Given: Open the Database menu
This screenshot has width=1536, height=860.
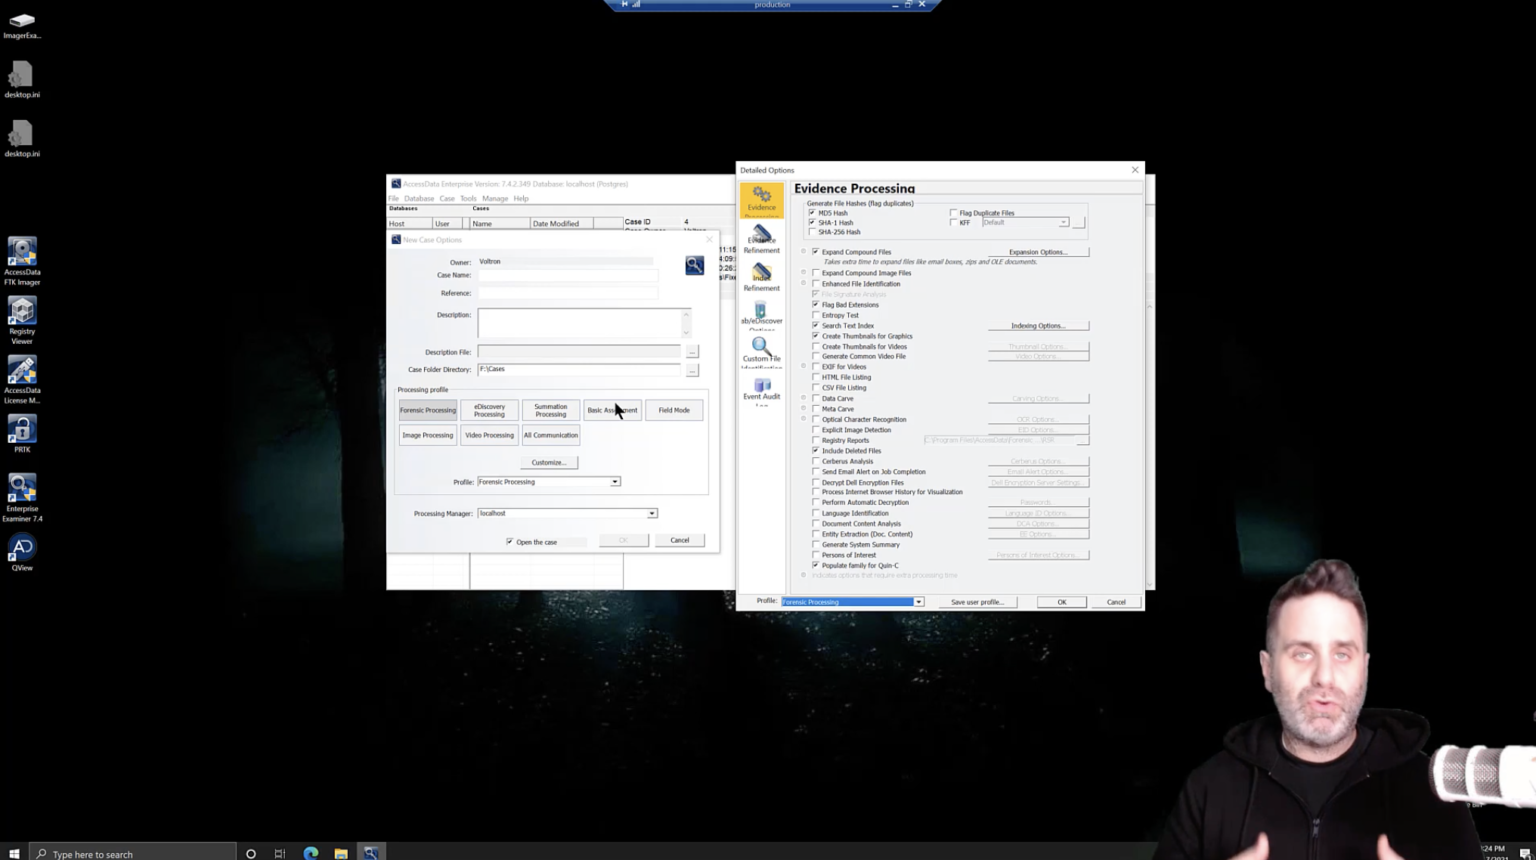Looking at the screenshot, I should pos(419,198).
